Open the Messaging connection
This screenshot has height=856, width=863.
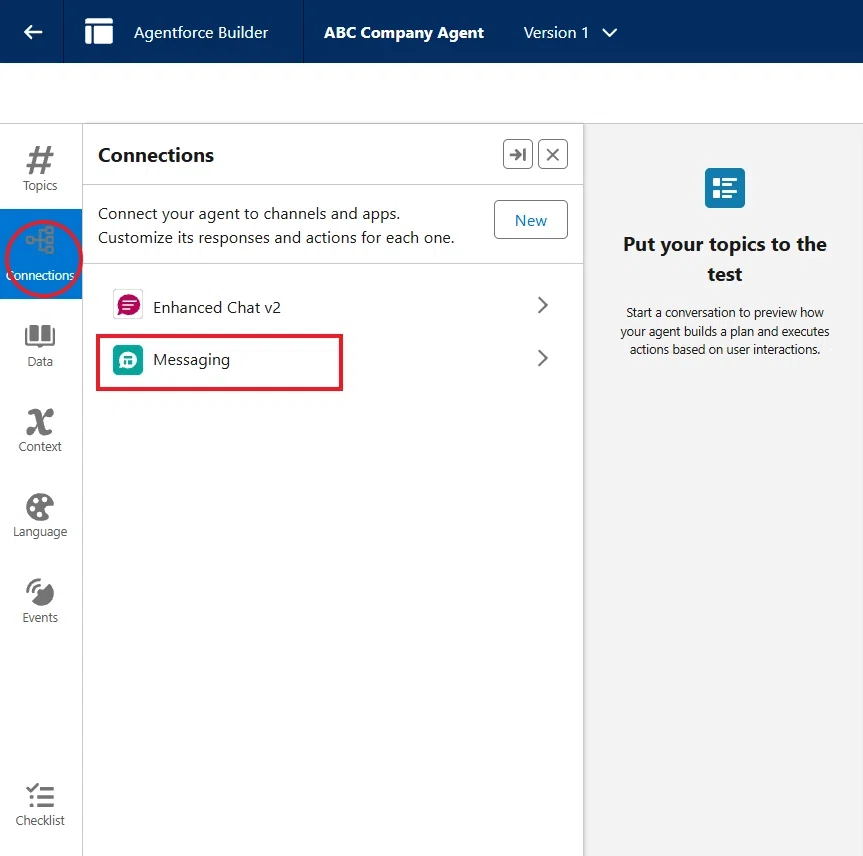[x=332, y=359]
